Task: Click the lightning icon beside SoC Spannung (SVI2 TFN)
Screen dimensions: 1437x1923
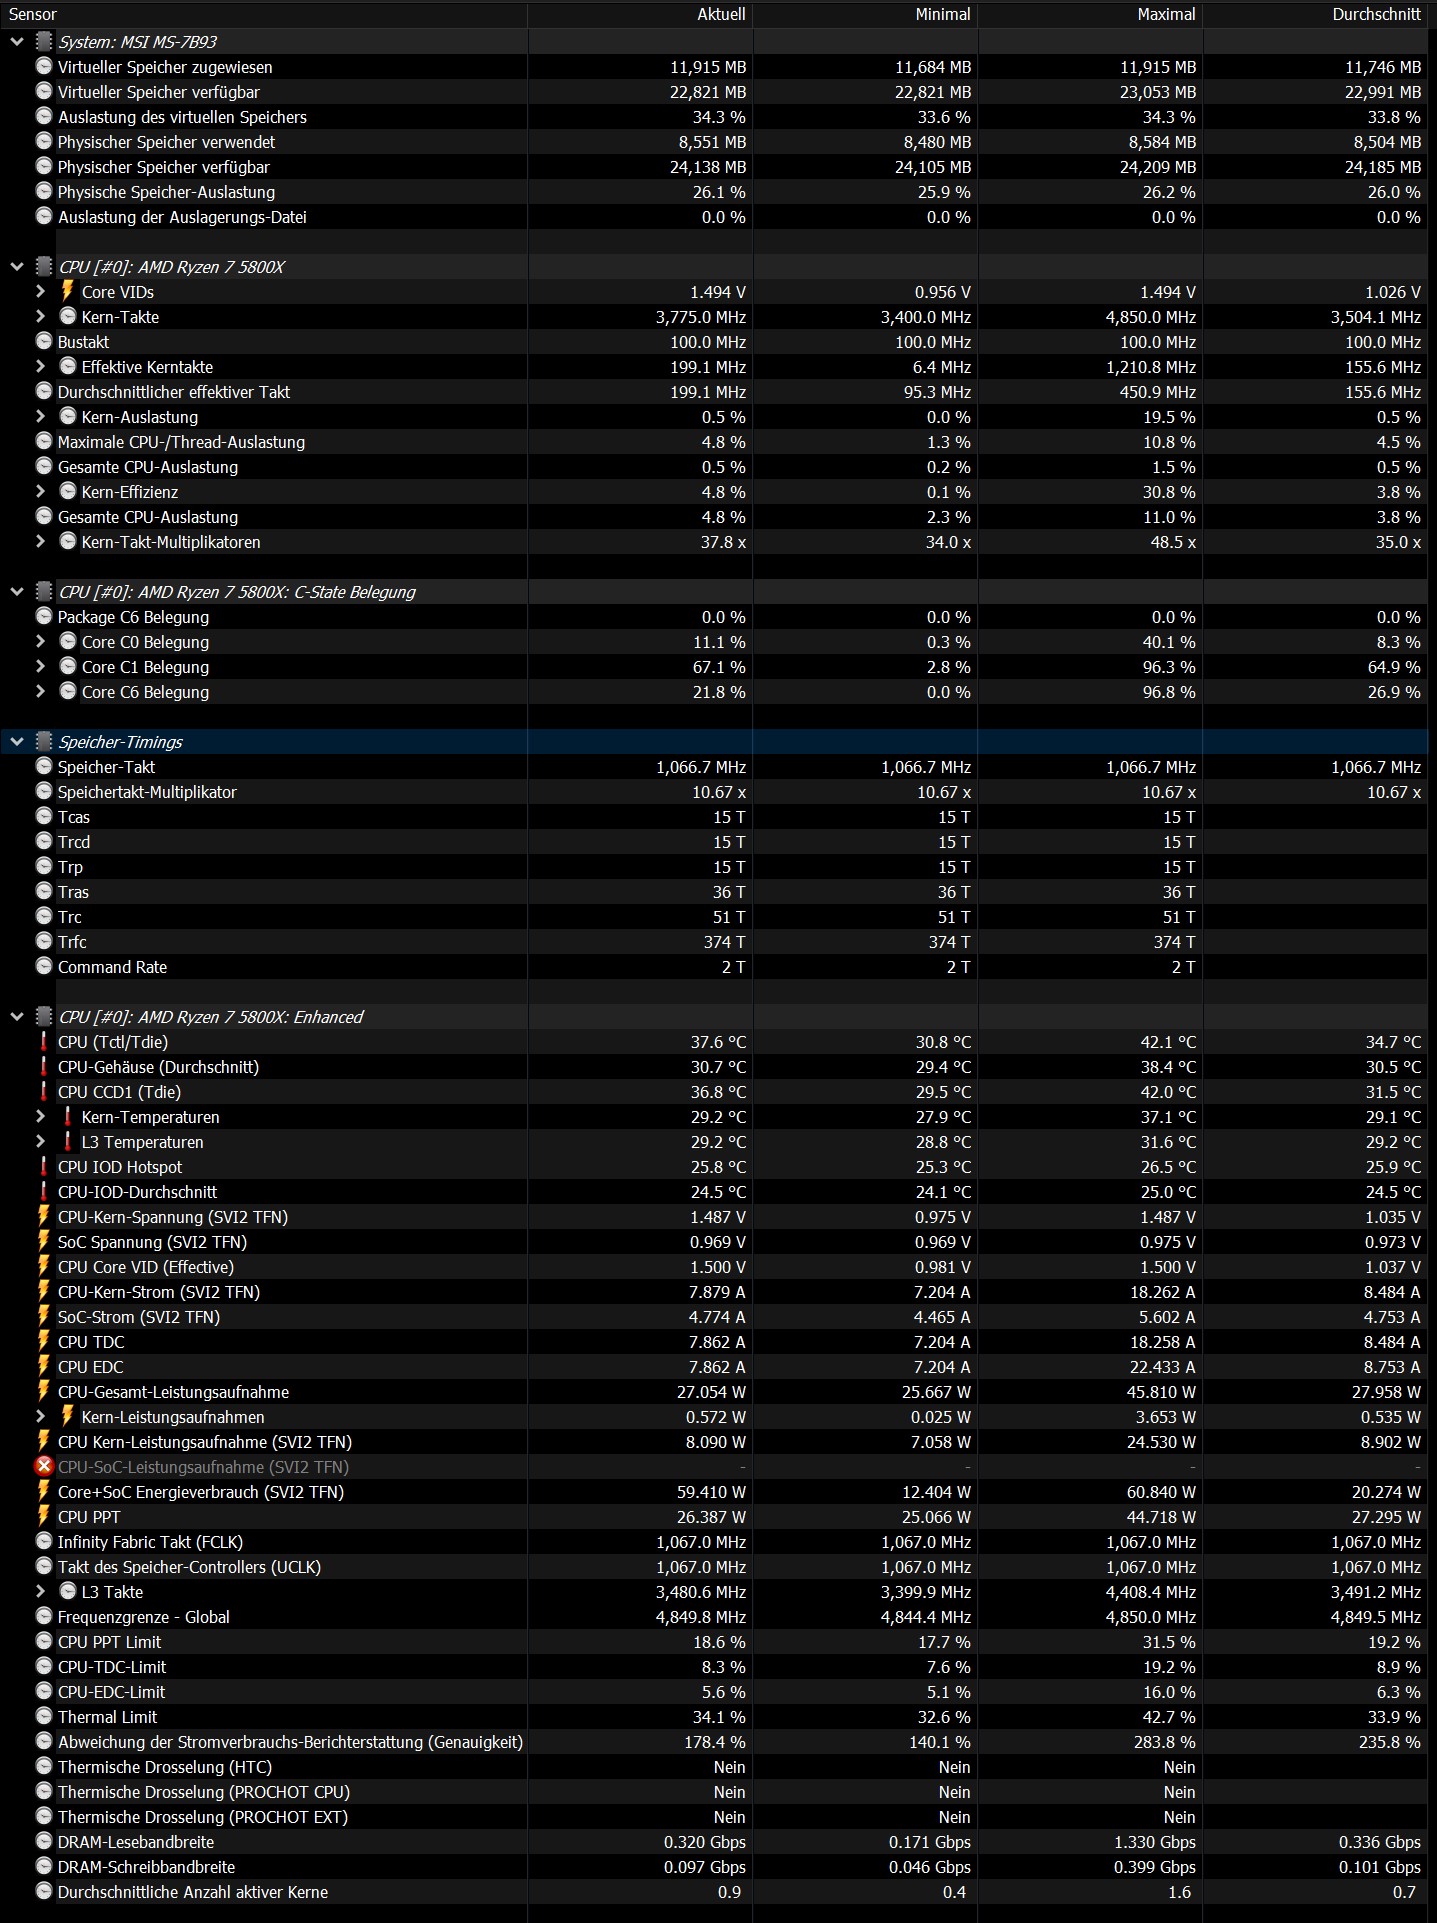Action: click(x=44, y=1241)
